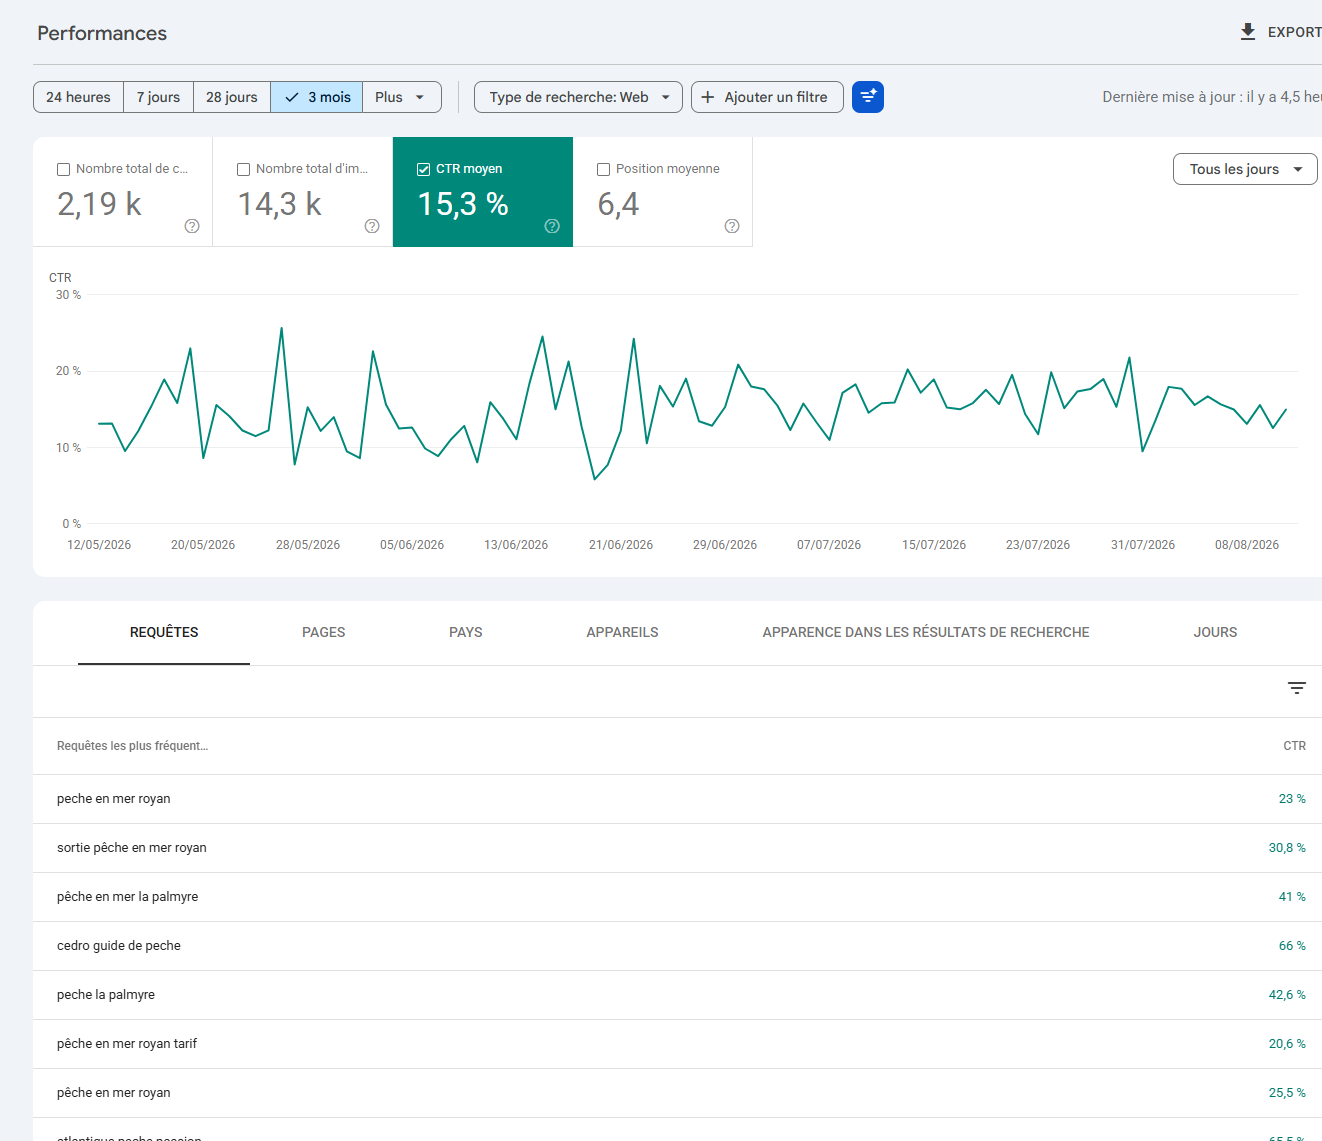Click the 20,6 % CTR value
Screen dimensions: 1322x1141
coord(1287,1044)
